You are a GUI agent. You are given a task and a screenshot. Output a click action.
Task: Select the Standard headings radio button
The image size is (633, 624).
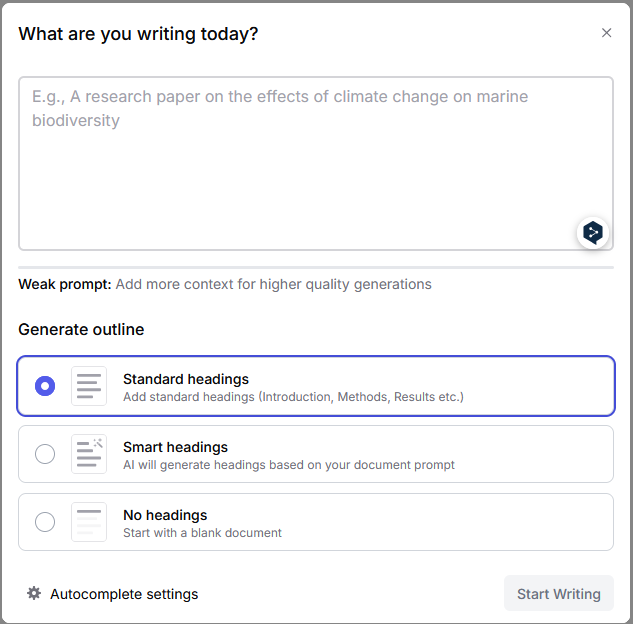tap(45, 386)
